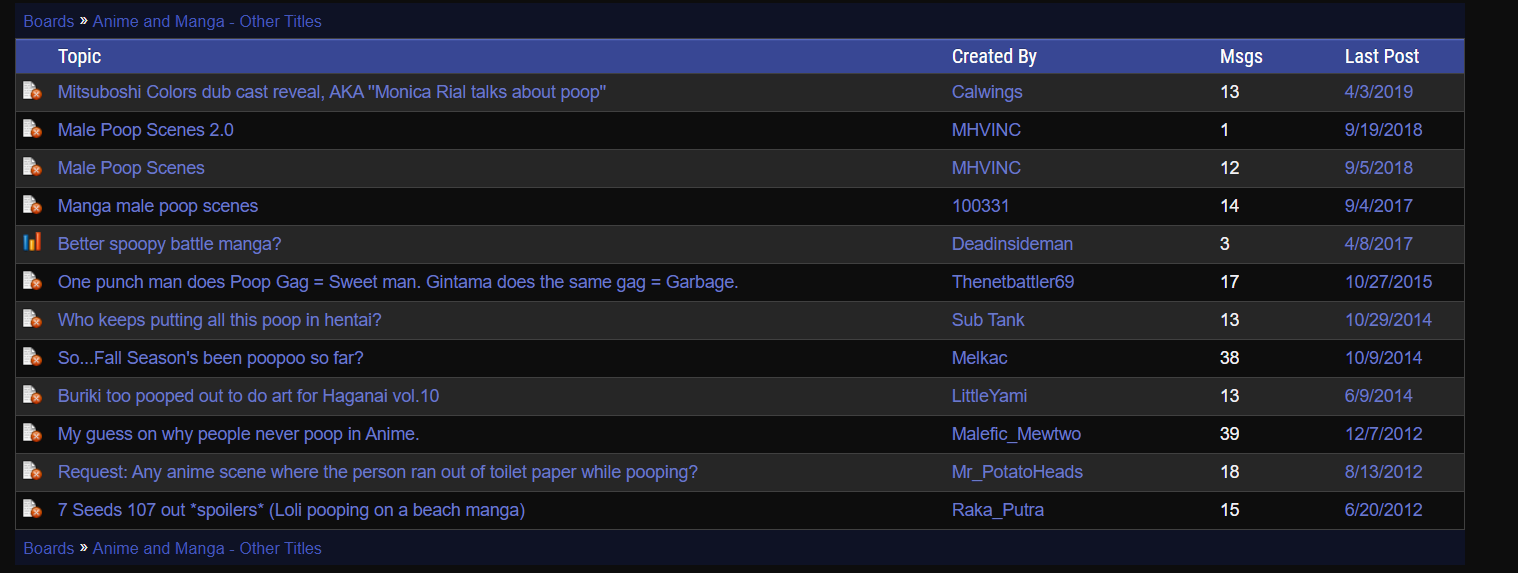View user profile Calwings
The width and height of the screenshot is (1518, 573).
(x=987, y=92)
